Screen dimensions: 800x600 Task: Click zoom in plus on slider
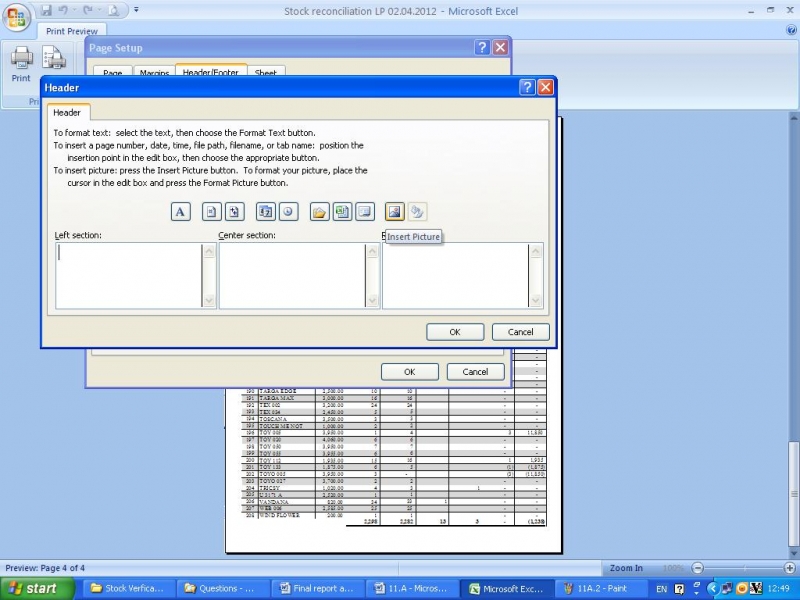789,568
